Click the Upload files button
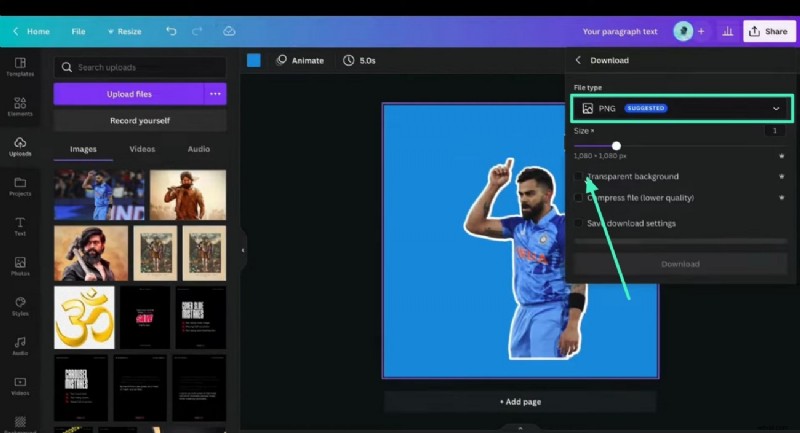 pyautogui.click(x=129, y=94)
